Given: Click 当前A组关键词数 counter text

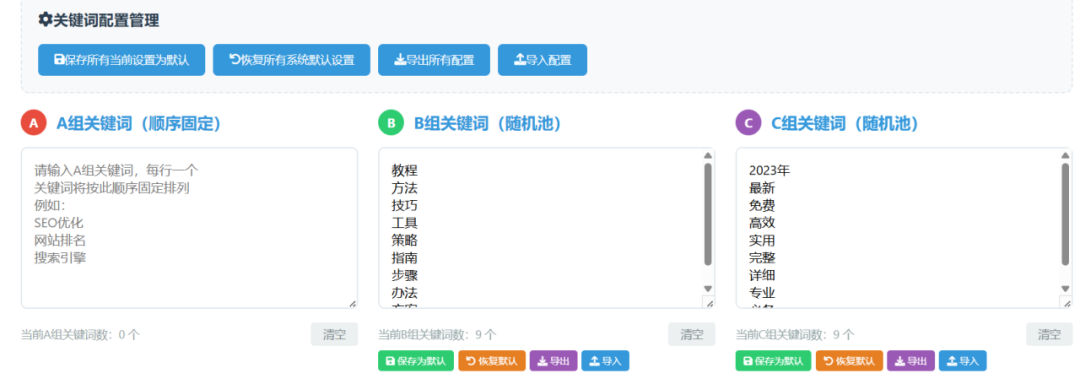Looking at the screenshot, I should click(x=81, y=335).
